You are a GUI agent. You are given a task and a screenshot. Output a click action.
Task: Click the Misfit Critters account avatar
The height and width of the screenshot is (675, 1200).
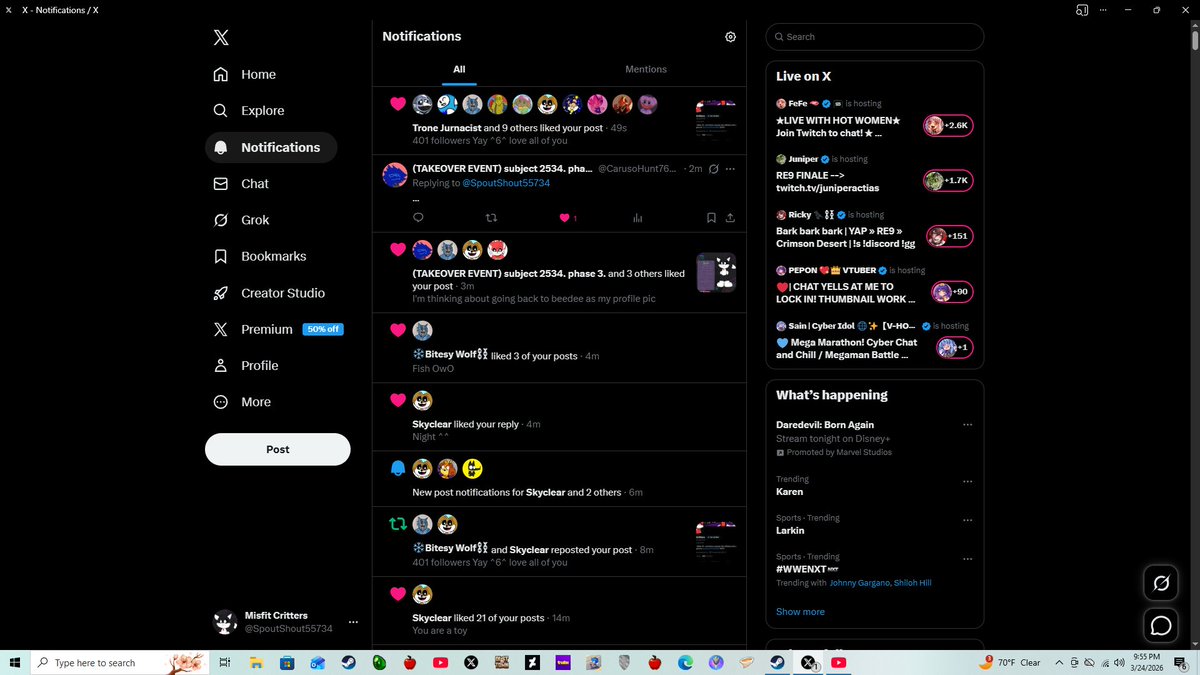(225, 622)
